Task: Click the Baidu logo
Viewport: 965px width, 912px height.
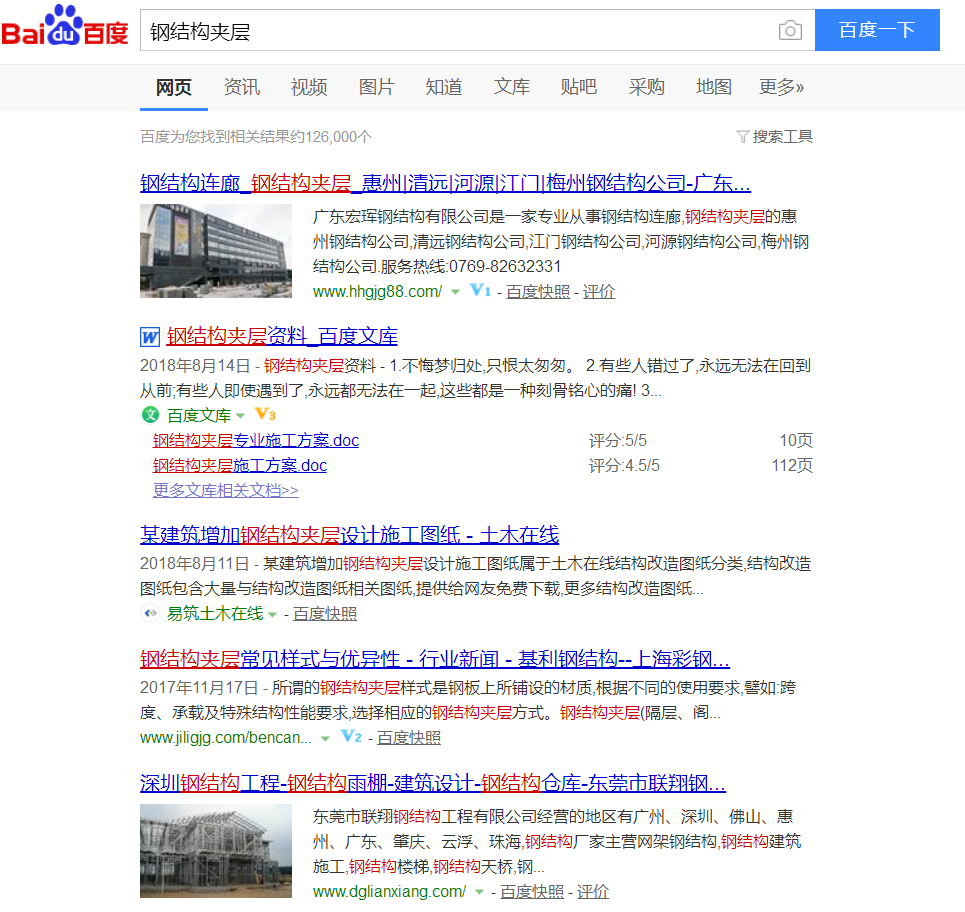Action: point(65,26)
